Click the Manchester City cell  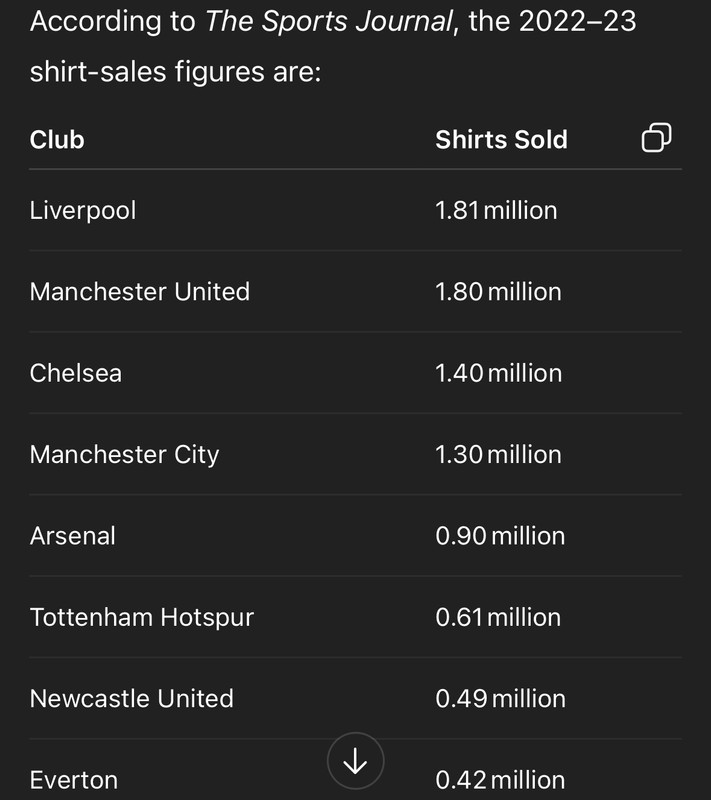(124, 455)
